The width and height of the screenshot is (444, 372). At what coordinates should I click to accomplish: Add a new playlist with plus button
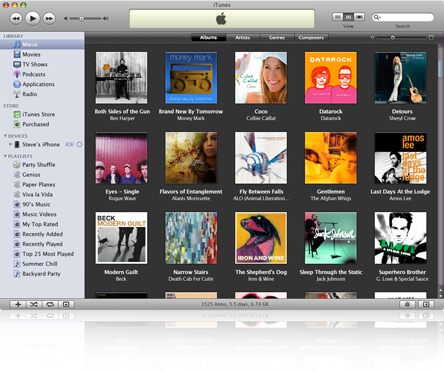click(x=18, y=304)
